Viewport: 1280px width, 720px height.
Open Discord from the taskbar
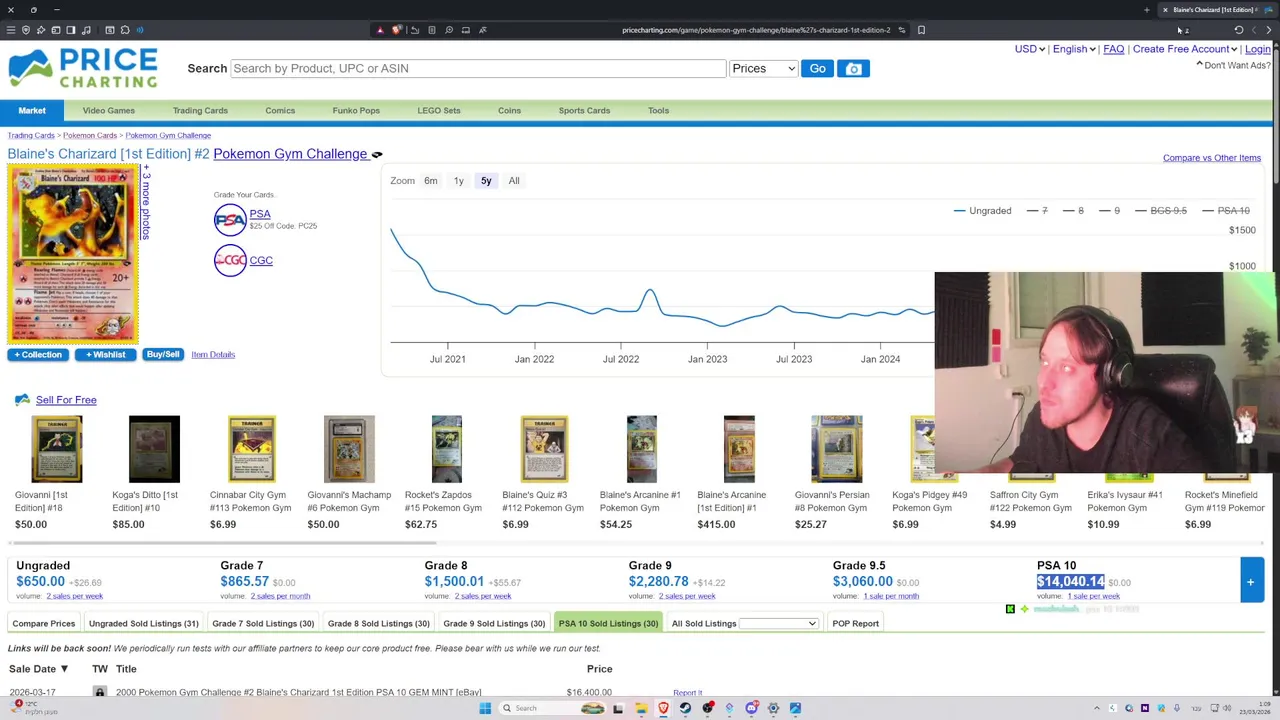tap(751, 708)
